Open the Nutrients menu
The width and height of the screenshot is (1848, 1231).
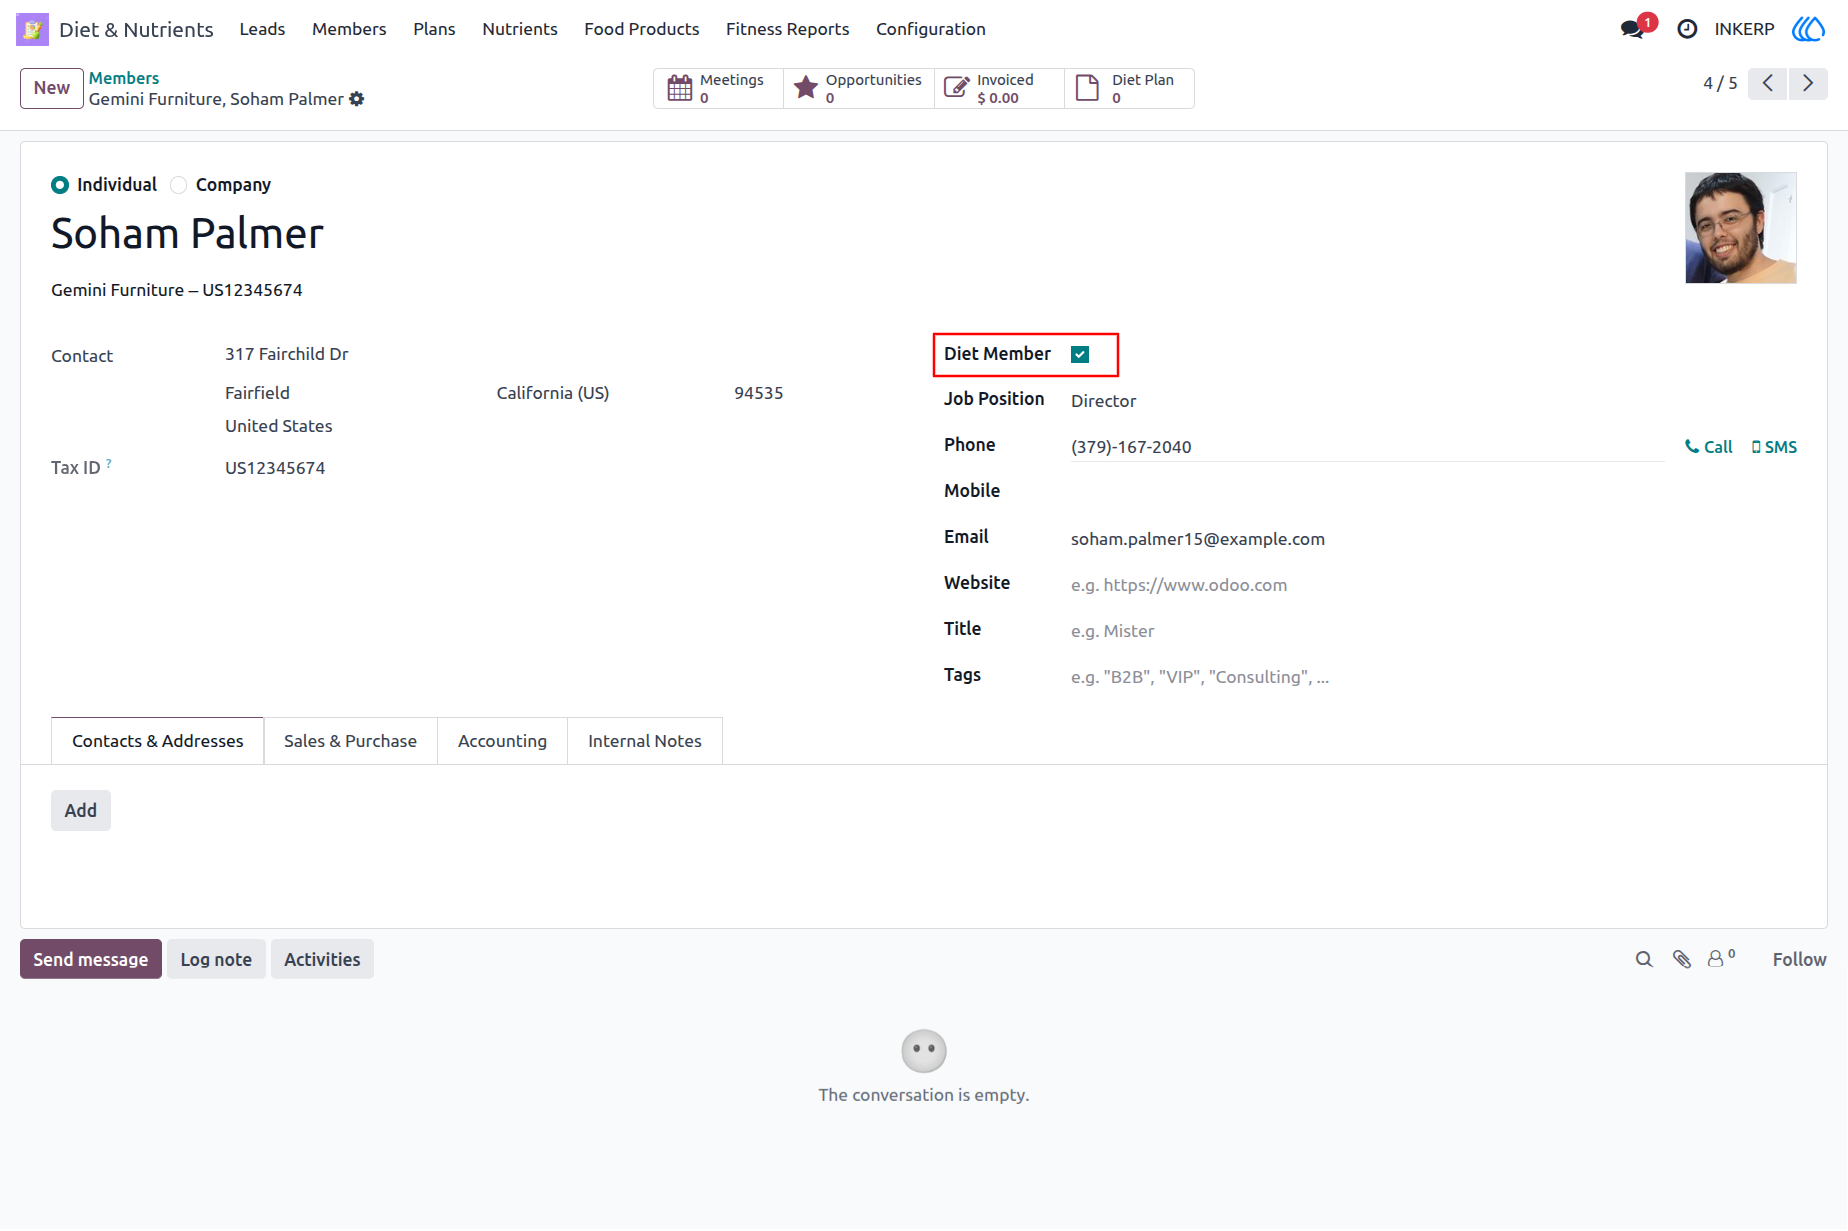click(x=520, y=29)
